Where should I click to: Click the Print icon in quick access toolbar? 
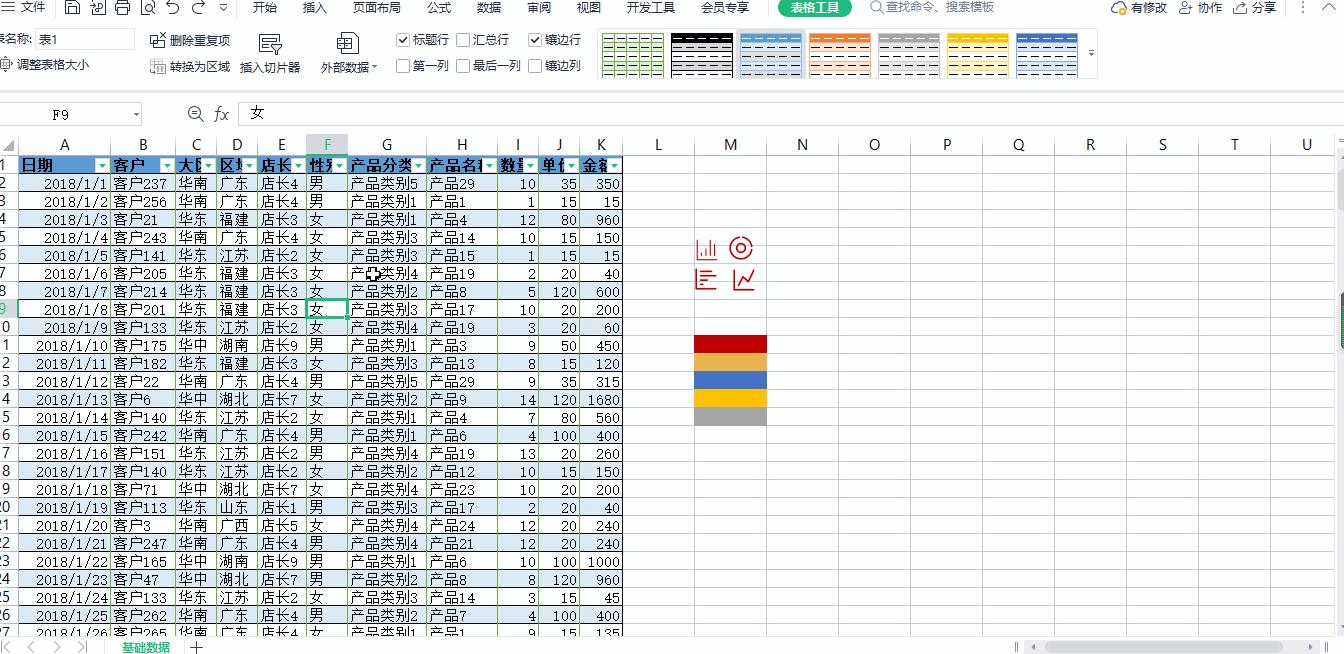[121, 9]
